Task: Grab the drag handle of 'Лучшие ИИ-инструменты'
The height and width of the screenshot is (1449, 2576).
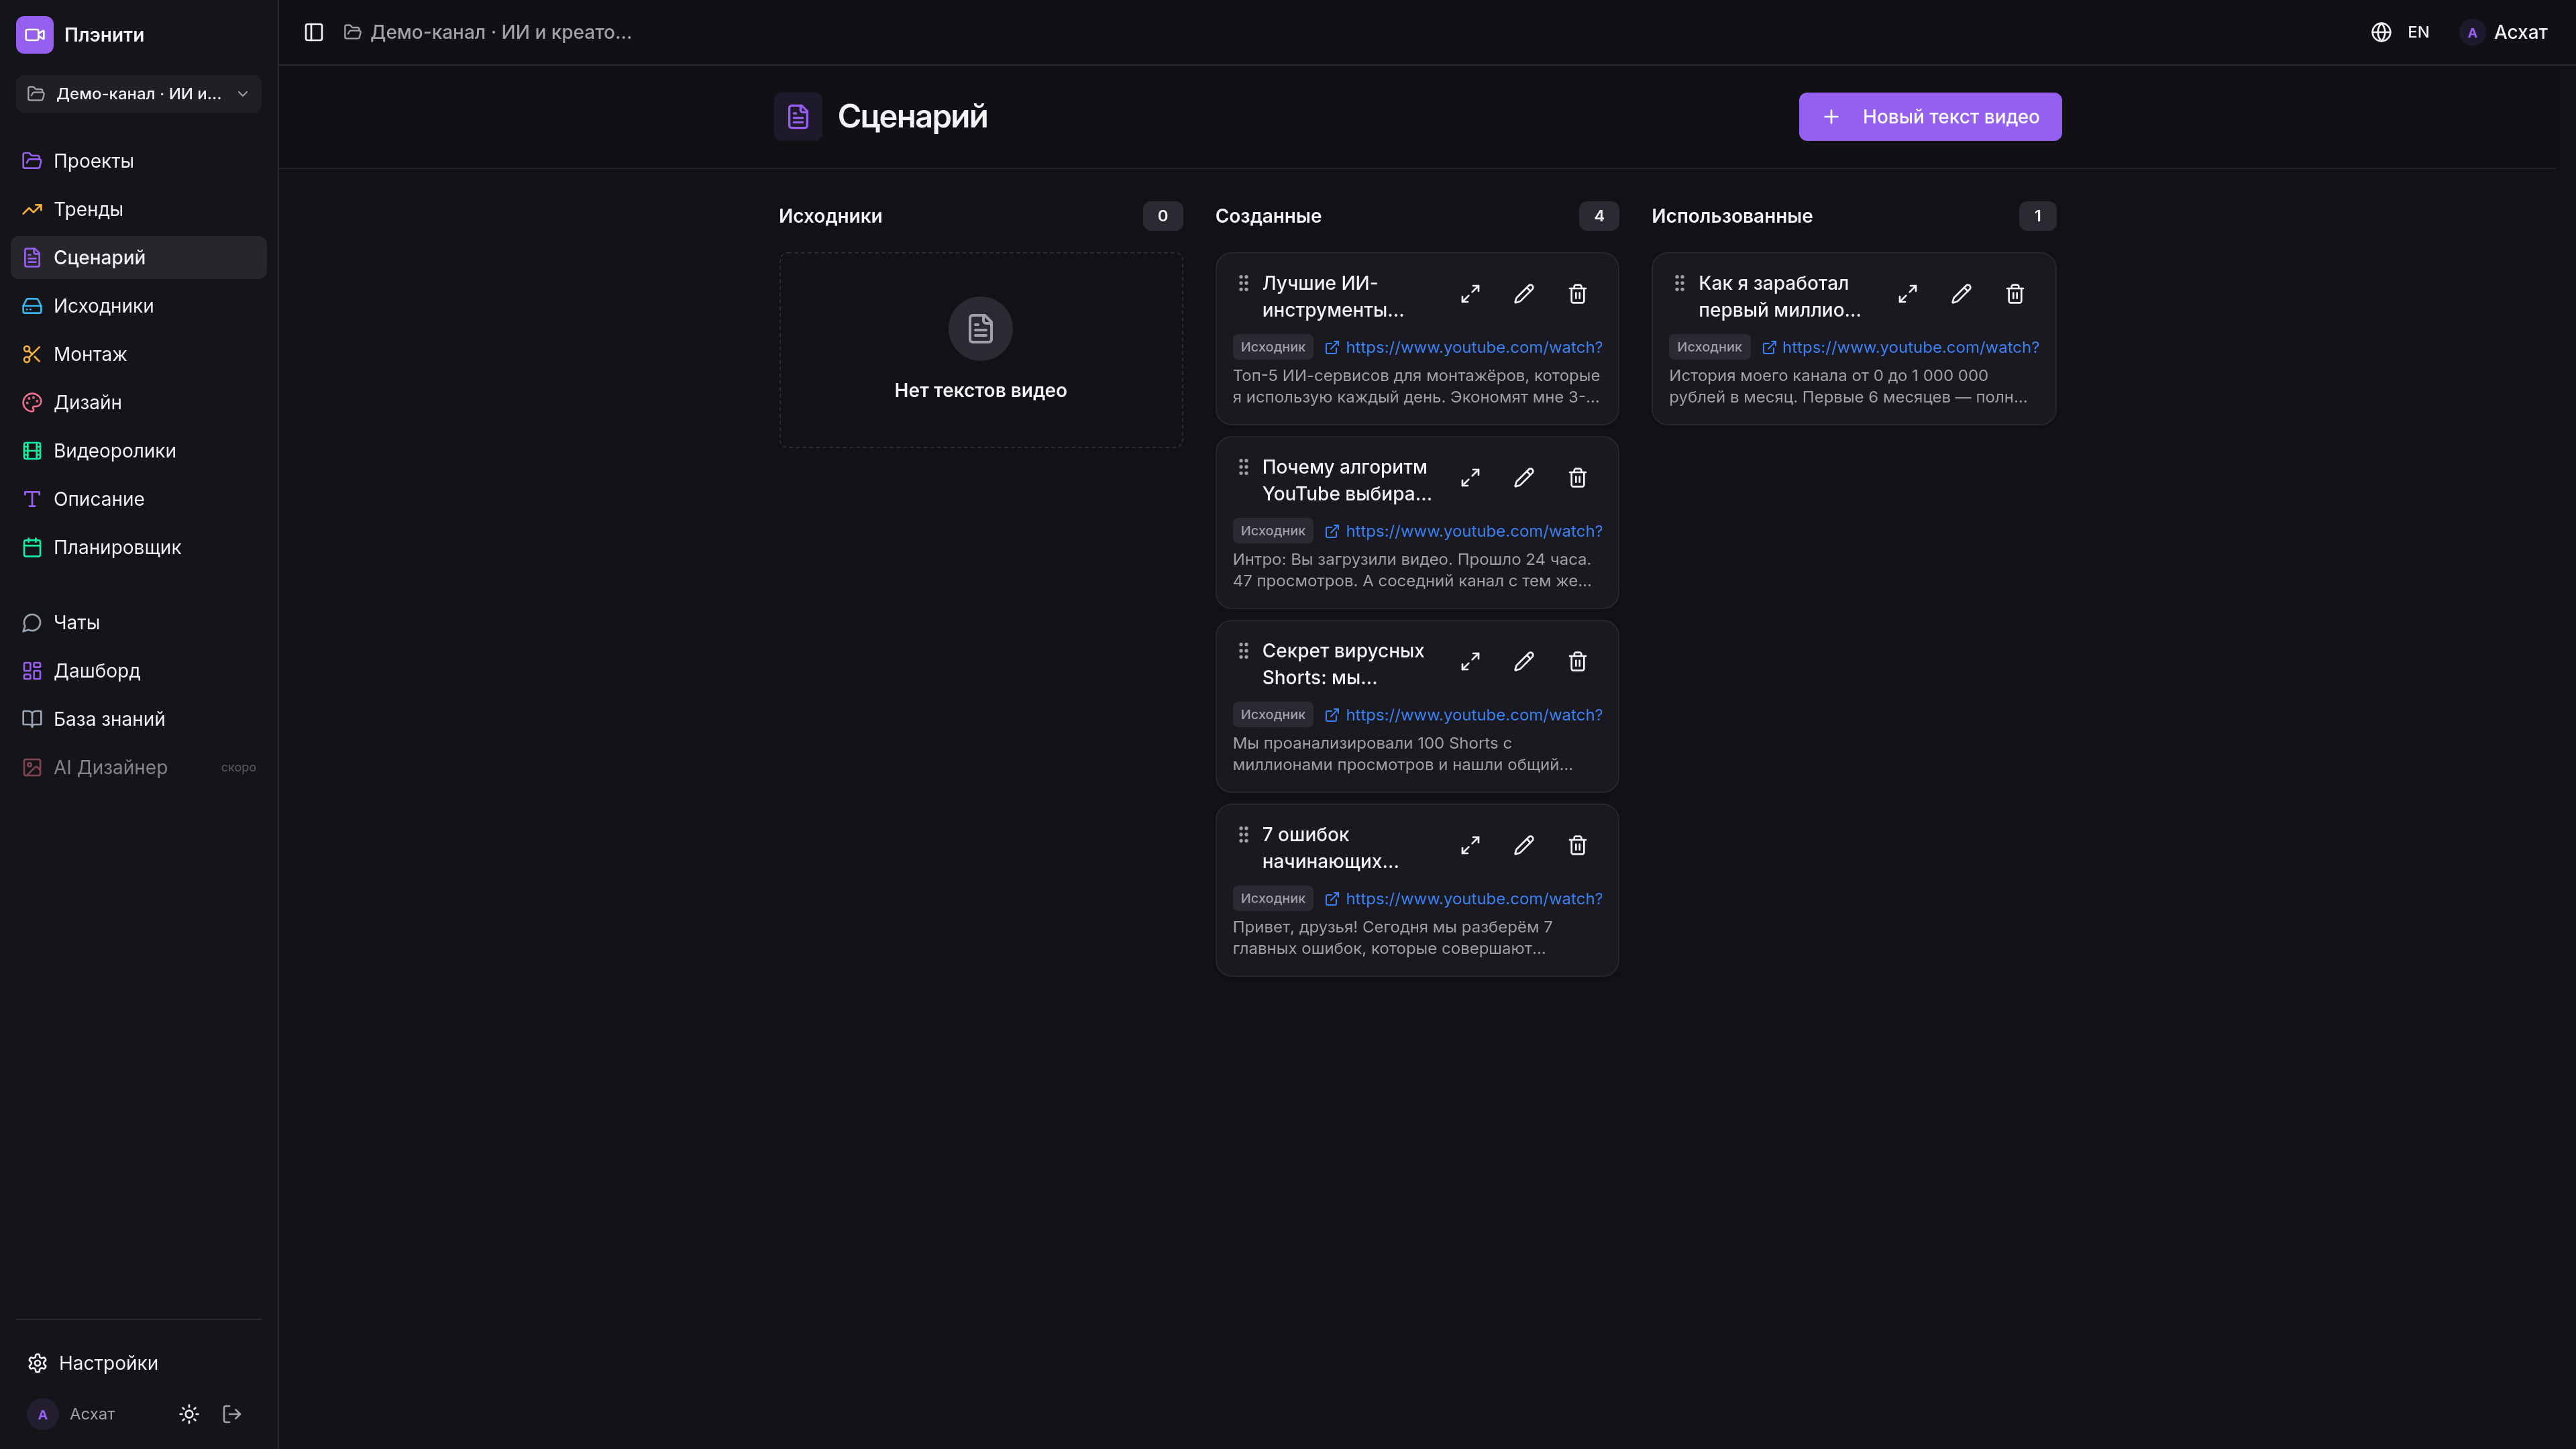Action: tap(1244, 283)
